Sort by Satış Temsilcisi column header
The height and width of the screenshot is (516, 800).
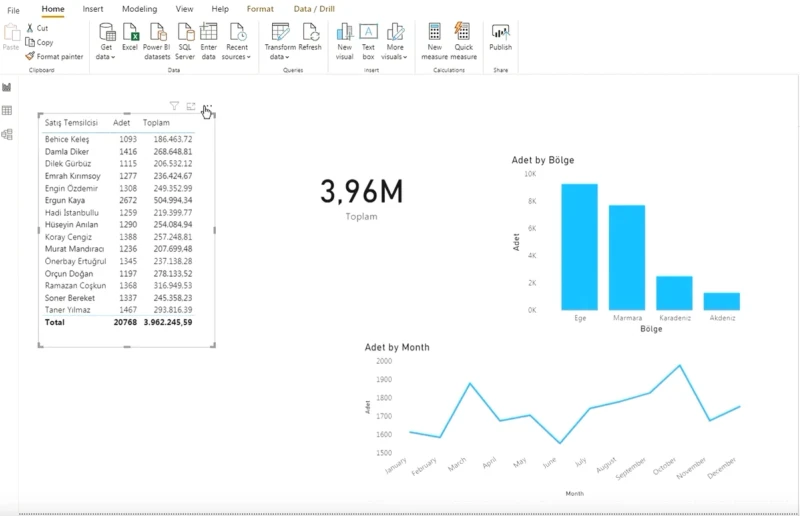71,122
